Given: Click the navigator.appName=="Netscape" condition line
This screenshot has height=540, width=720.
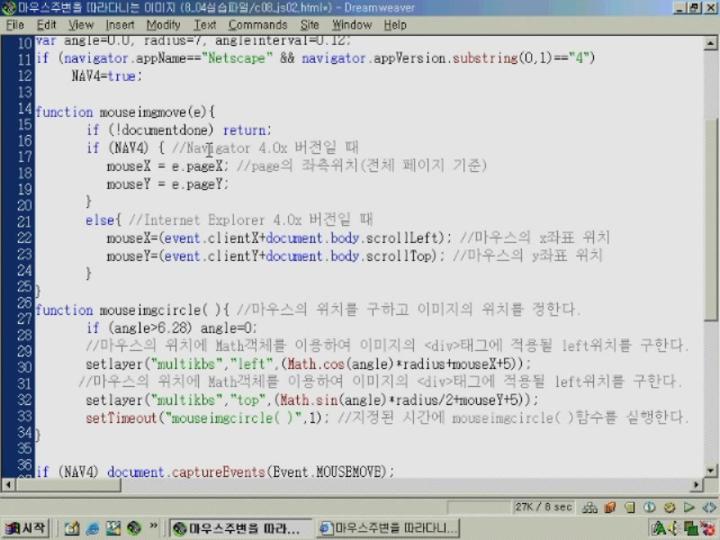Looking at the screenshot, I should (x=315, y=58).
